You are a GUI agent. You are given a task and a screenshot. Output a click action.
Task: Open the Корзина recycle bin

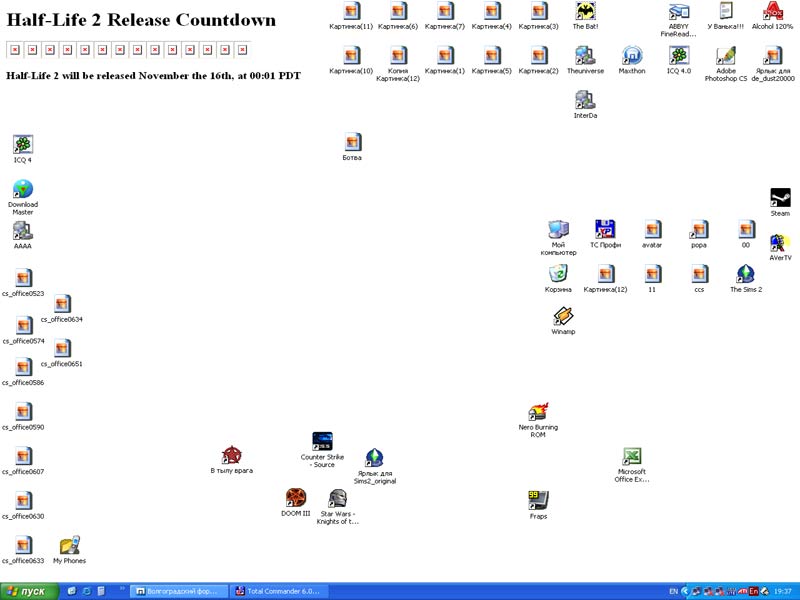[x=558, y=274]
